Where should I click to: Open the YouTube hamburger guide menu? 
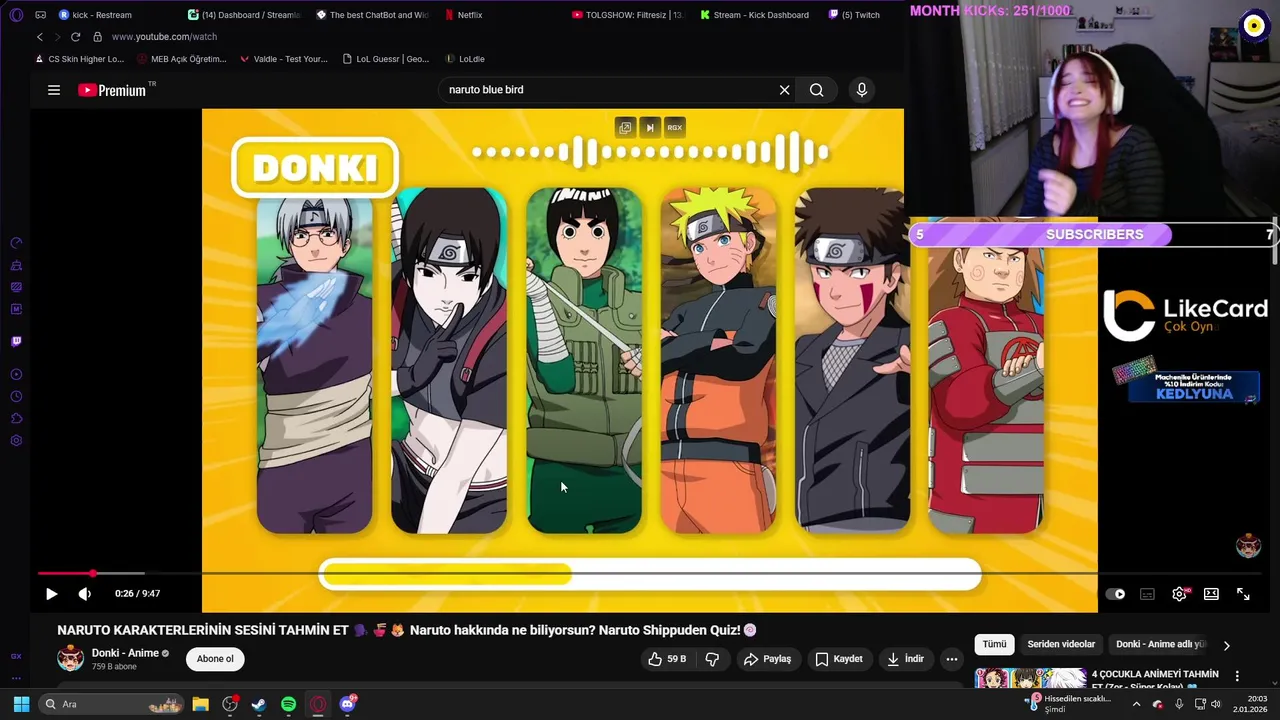click(54, 90)
